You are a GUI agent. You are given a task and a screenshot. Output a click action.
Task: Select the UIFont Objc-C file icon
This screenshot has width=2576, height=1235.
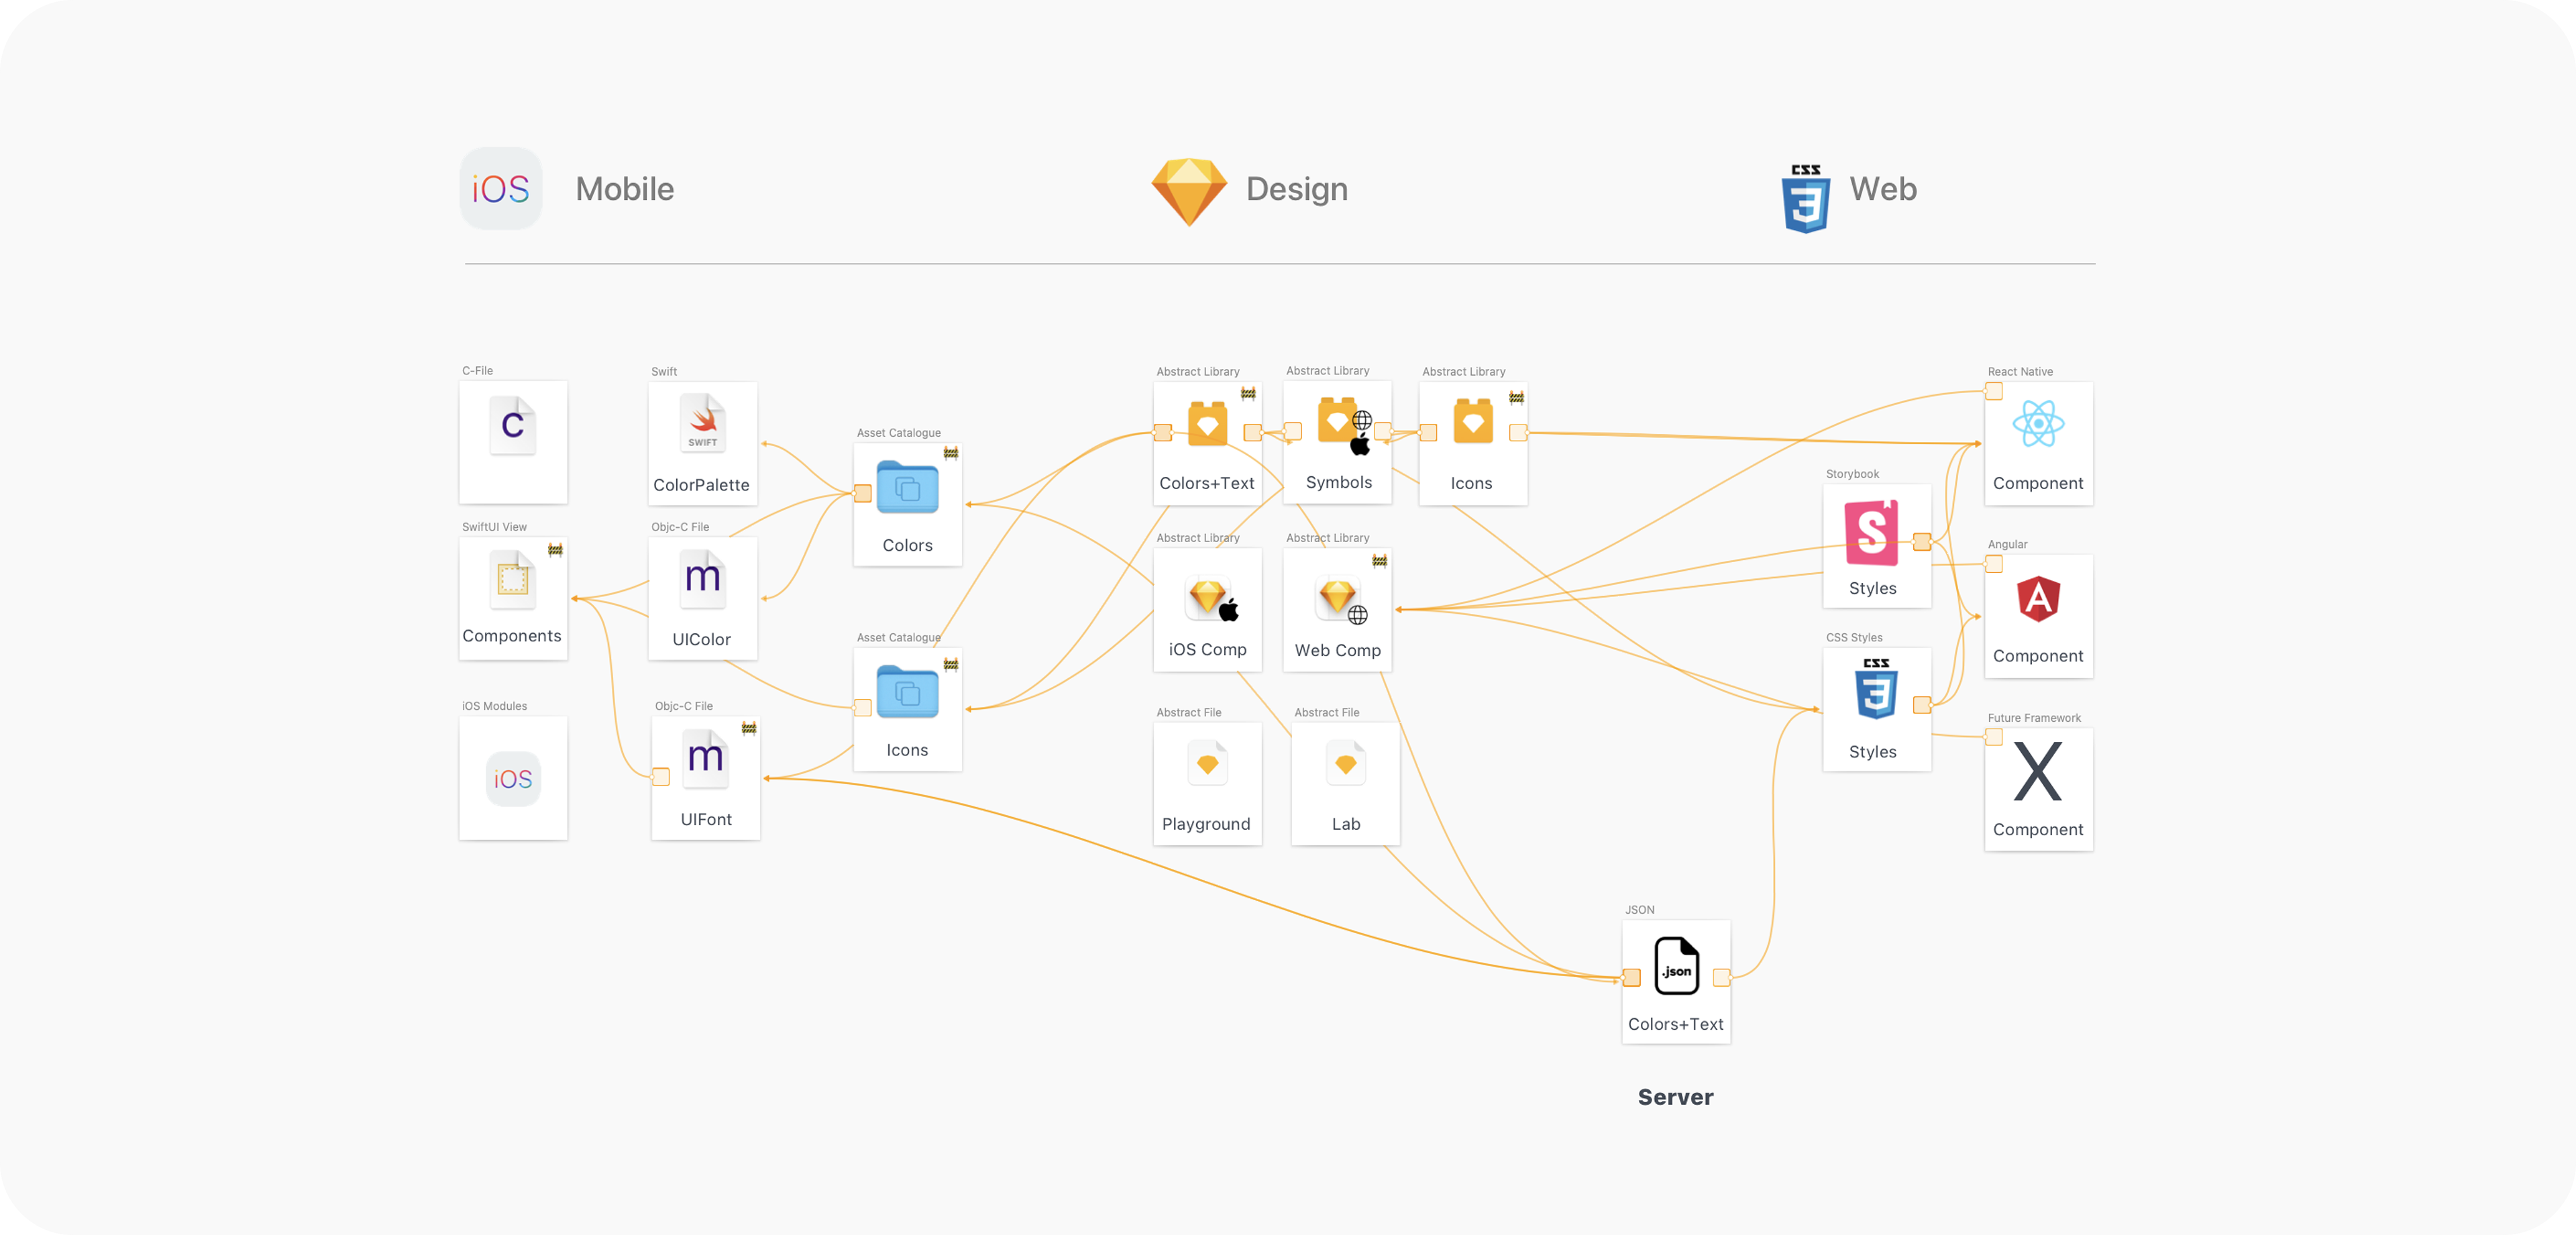coord(705,759)
